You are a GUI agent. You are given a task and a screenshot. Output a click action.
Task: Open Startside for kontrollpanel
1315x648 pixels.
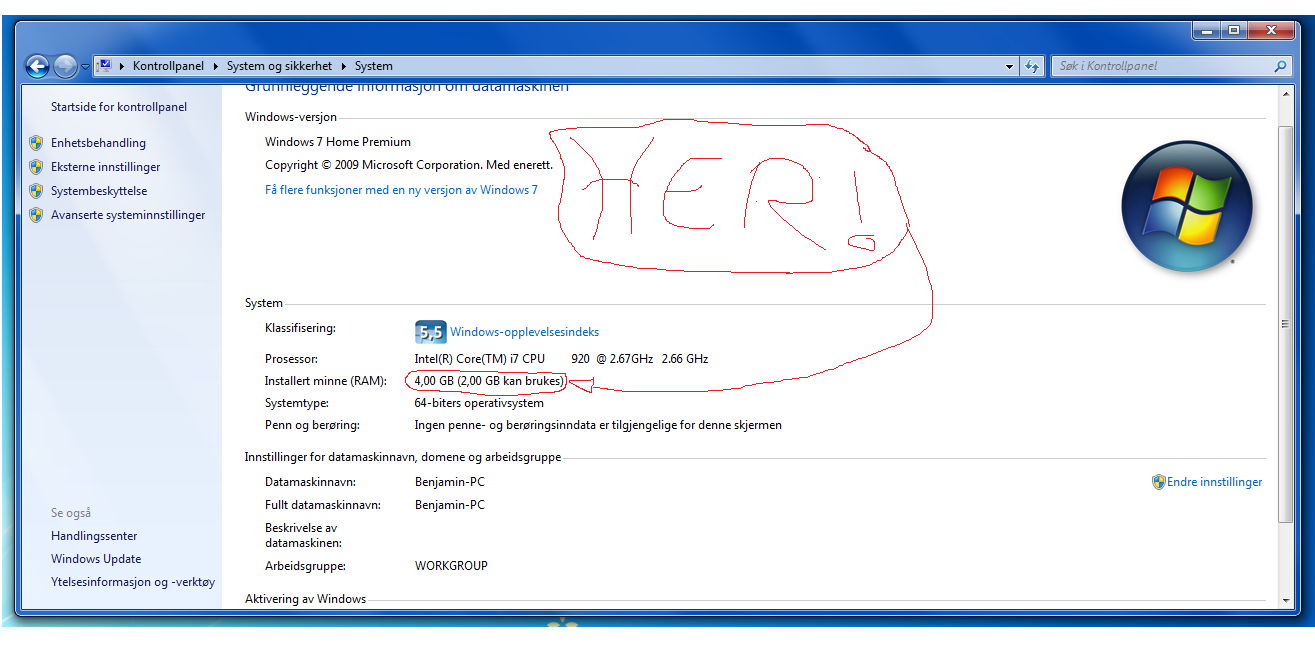119,107
